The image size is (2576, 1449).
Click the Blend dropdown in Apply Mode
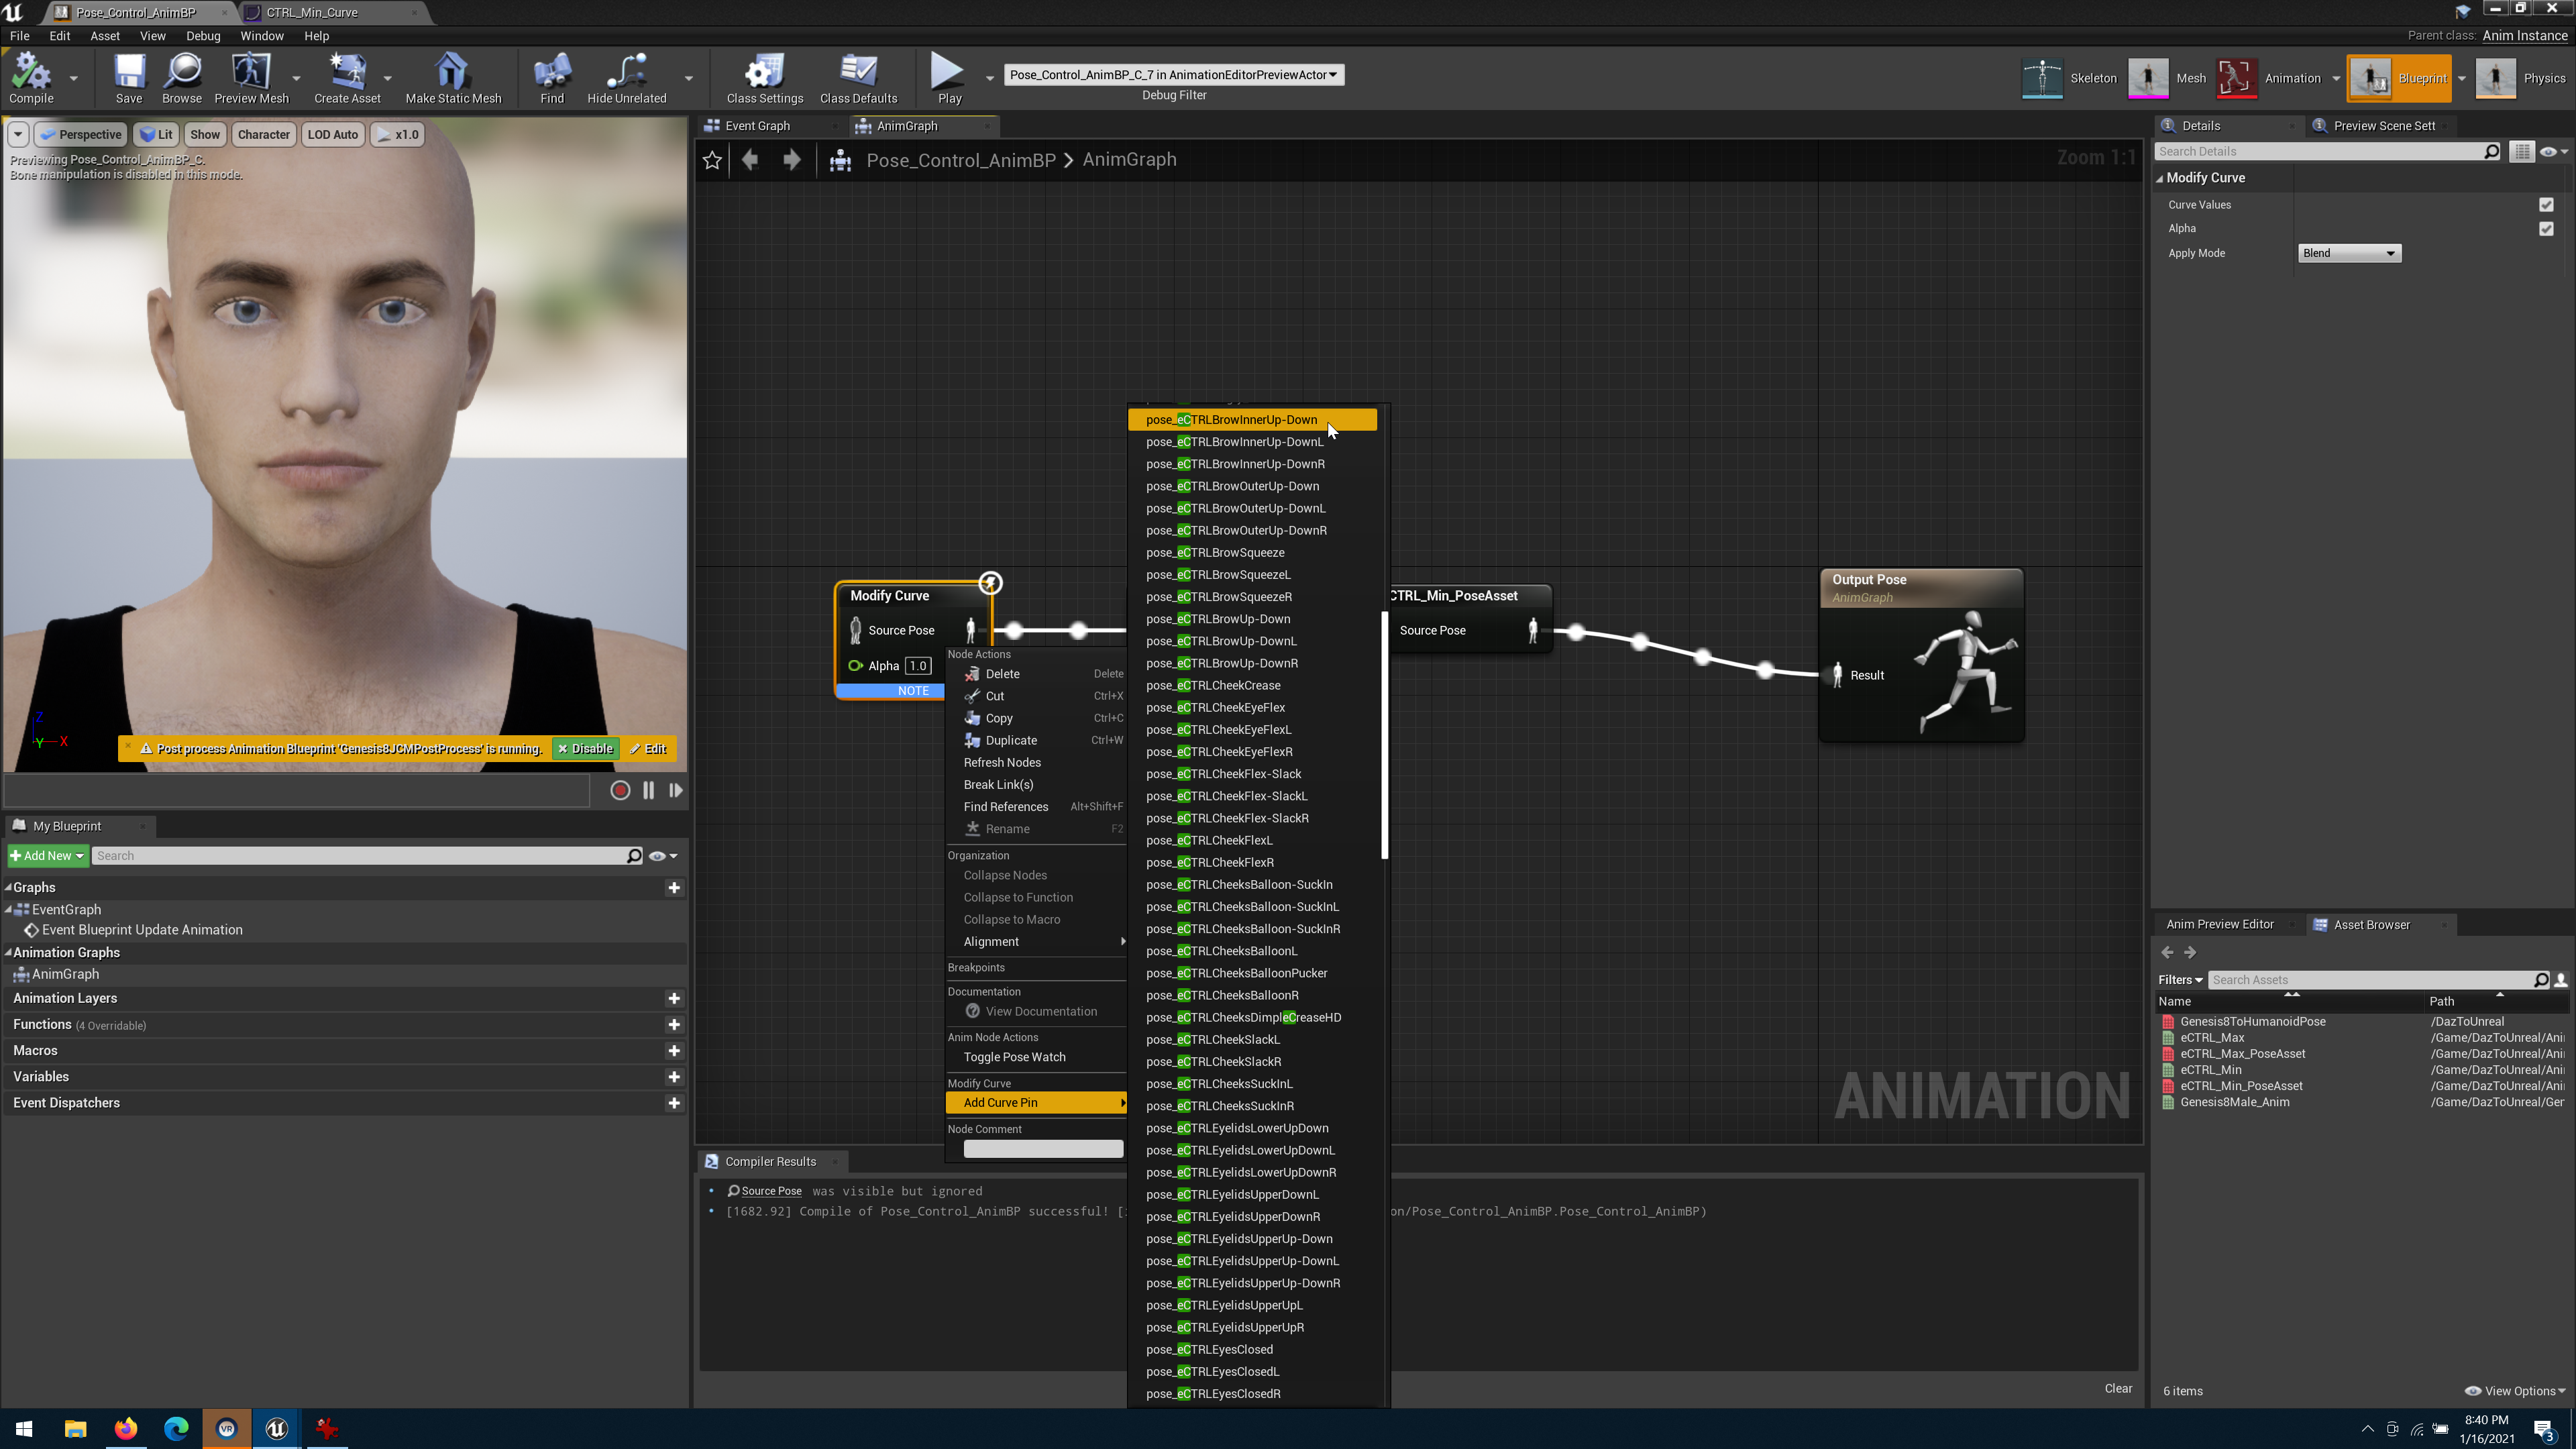pyautogui.click(x=2348, y=253)
